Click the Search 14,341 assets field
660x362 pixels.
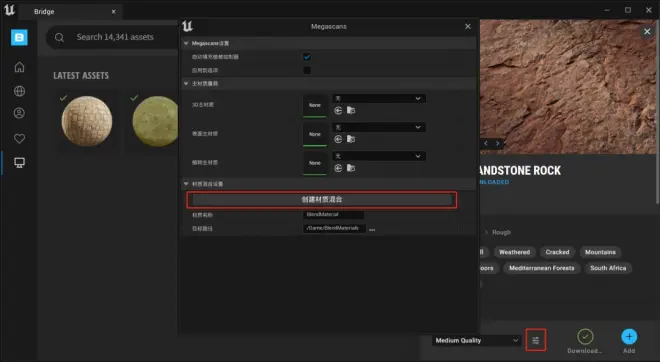coord(115,37)
